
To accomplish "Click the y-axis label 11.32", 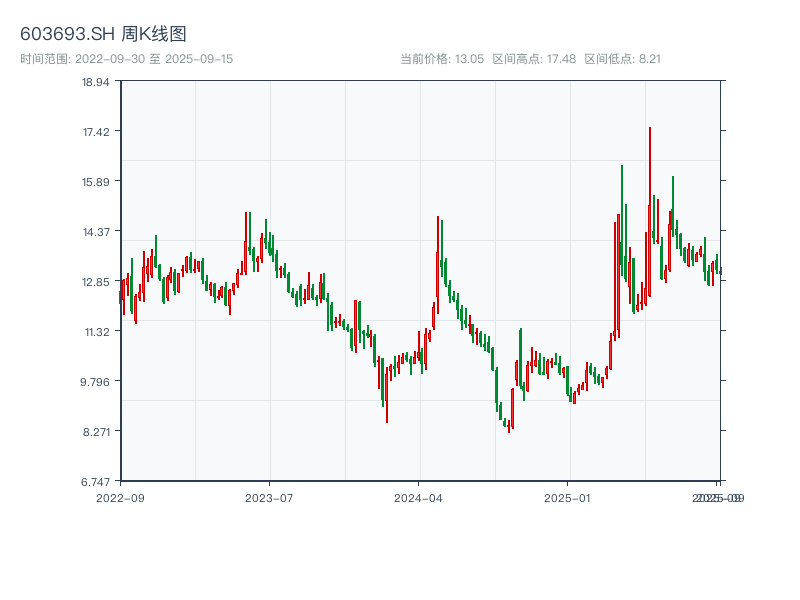I will 97,332.
